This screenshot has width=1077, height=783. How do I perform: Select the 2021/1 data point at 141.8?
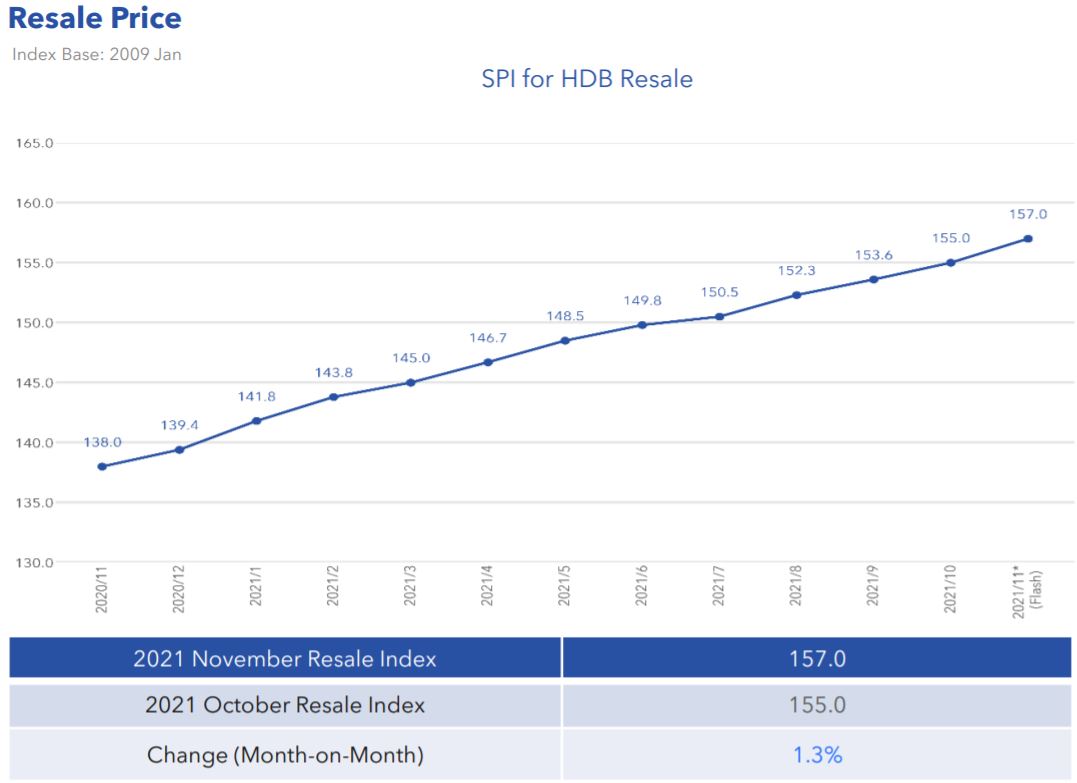[256, 421]
